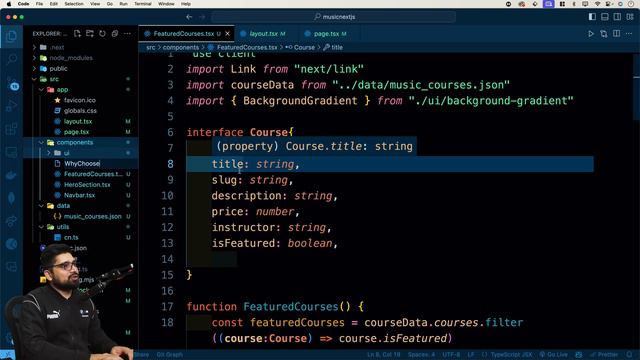Toggle primary side bar visibility

point(592,17)
